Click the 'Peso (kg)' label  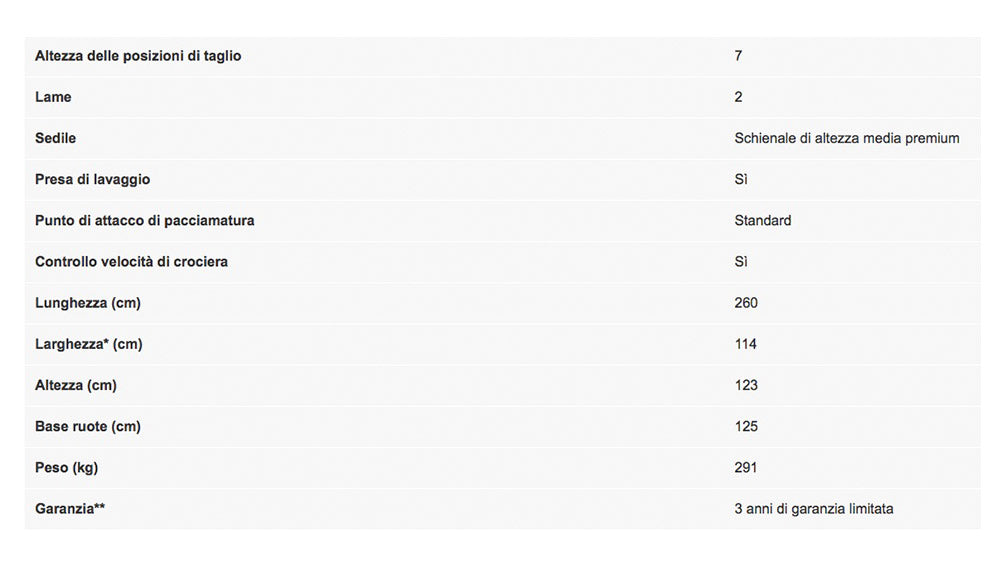(x=66, y=467)
